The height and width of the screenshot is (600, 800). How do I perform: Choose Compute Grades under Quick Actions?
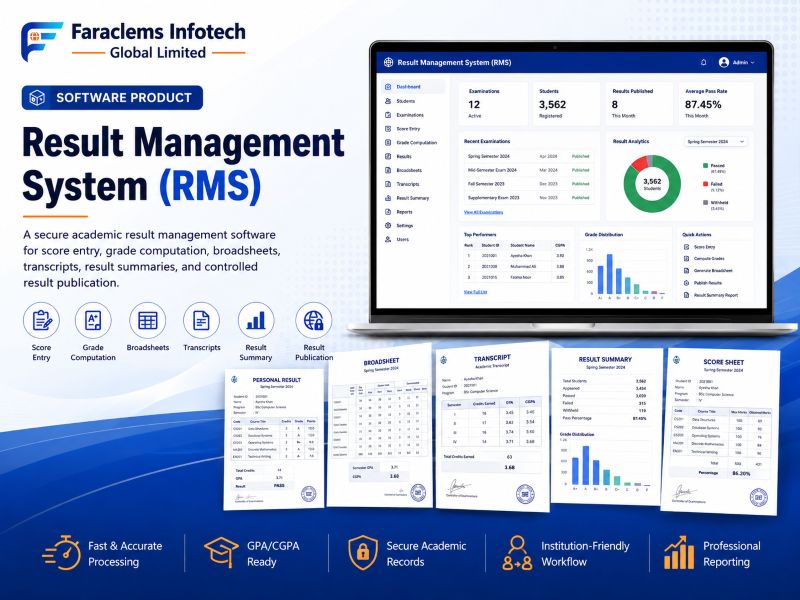point(709,259)
